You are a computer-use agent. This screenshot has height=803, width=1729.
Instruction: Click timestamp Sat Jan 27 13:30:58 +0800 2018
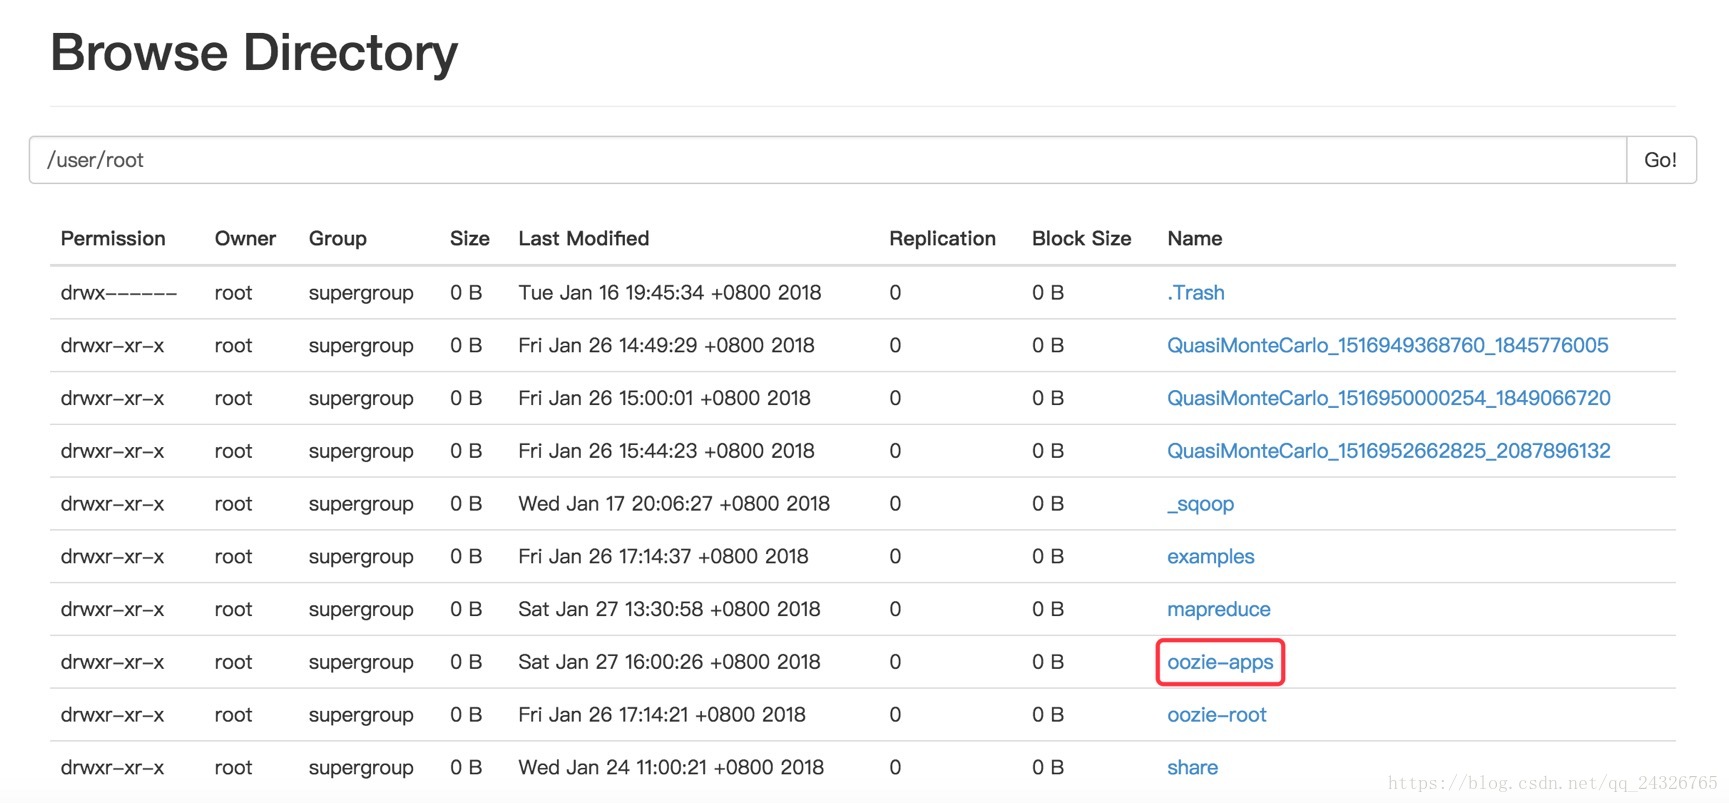[670, 610]
